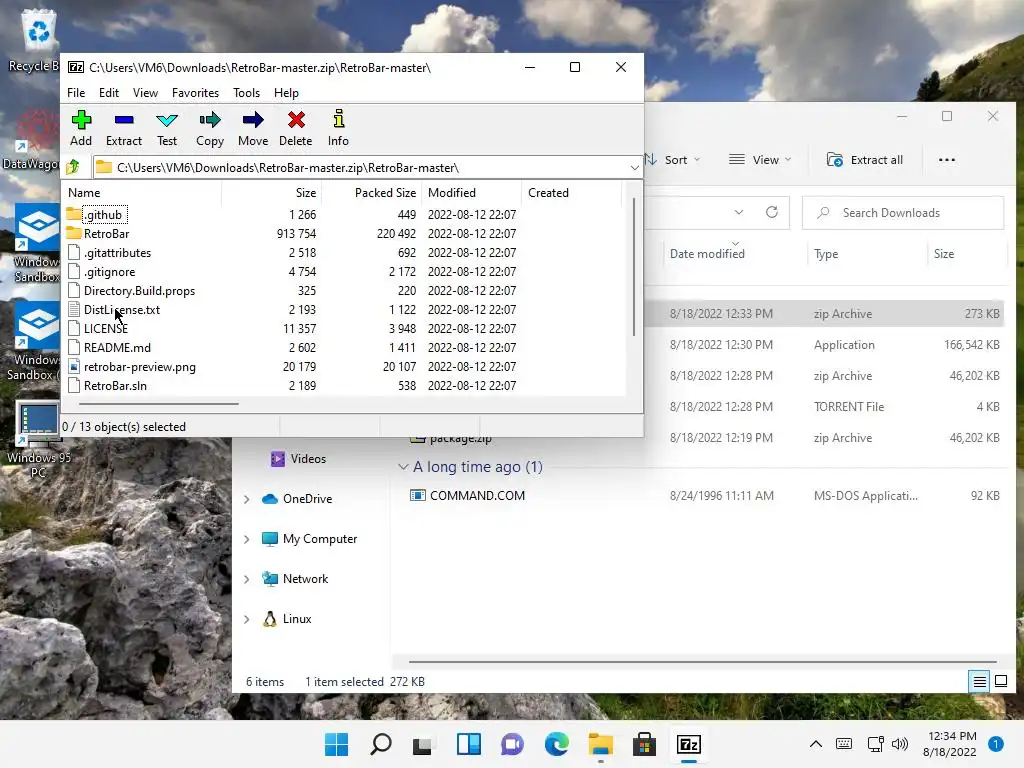Open the Edit menu in 7-Zip

tap(109, 93)
